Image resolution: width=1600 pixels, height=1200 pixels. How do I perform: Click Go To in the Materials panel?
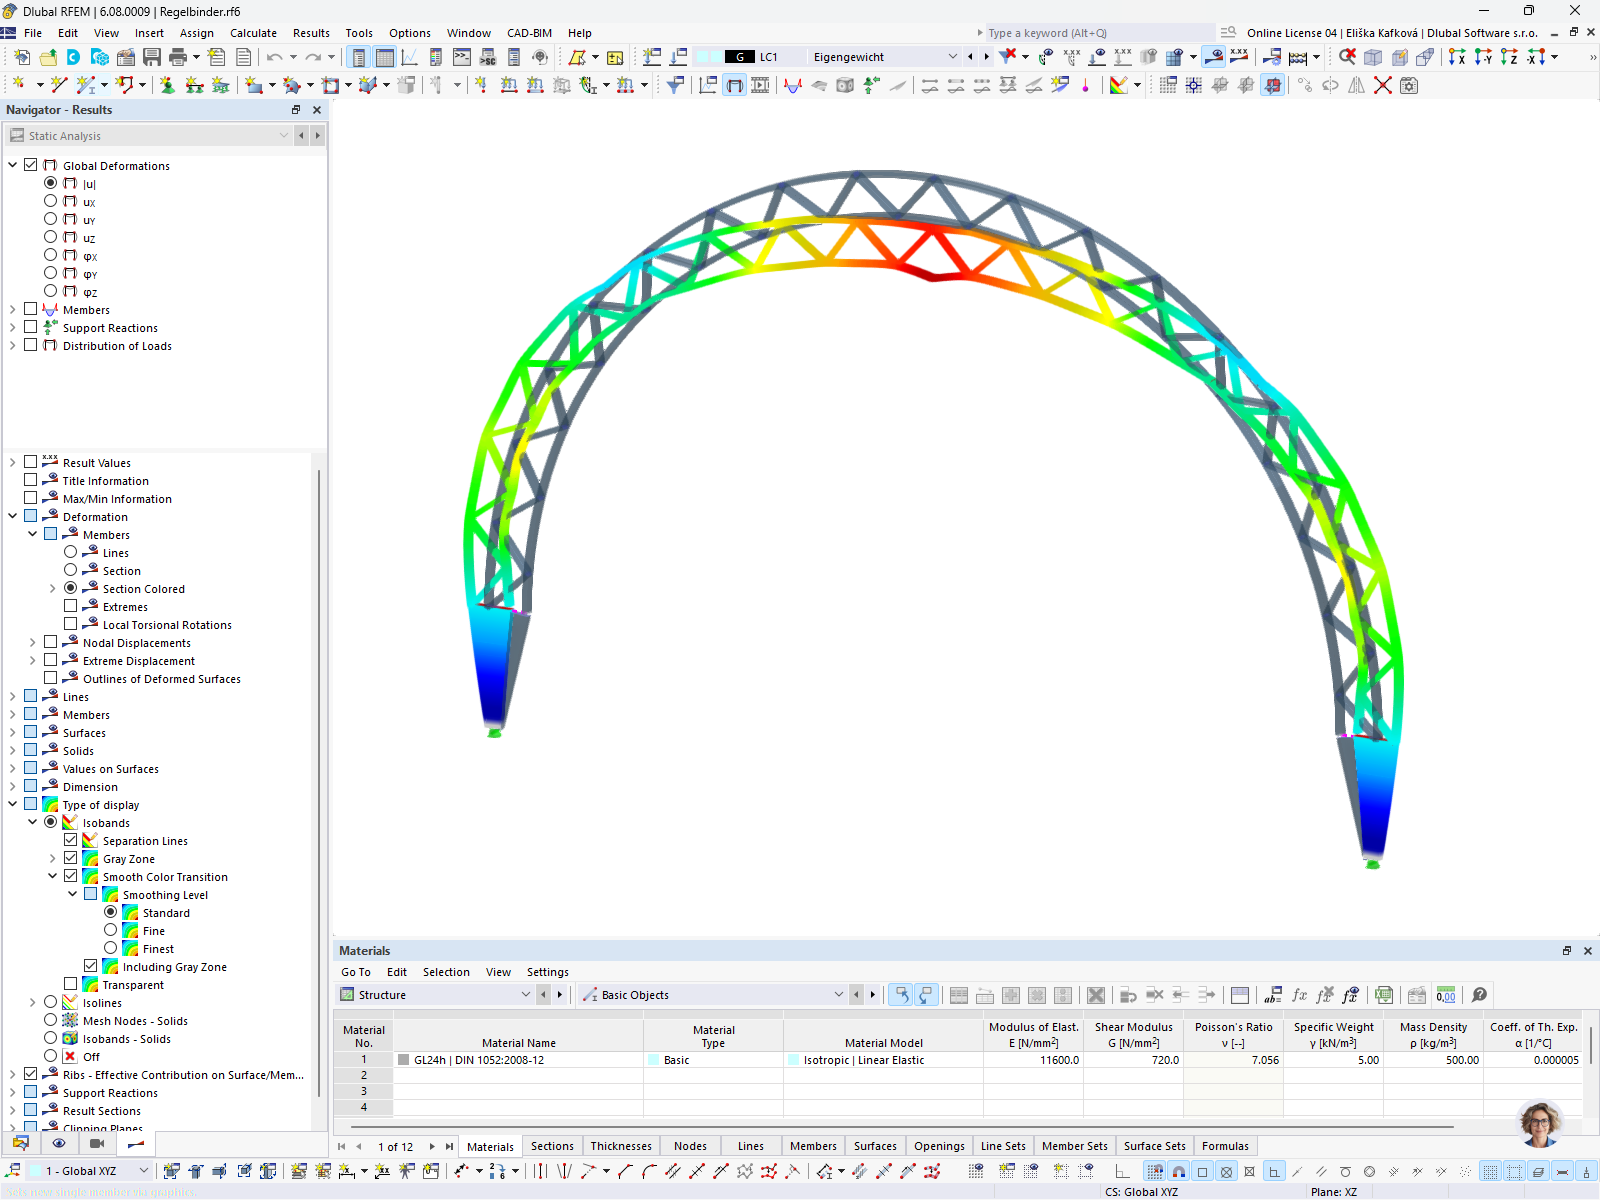coord(355,971)
